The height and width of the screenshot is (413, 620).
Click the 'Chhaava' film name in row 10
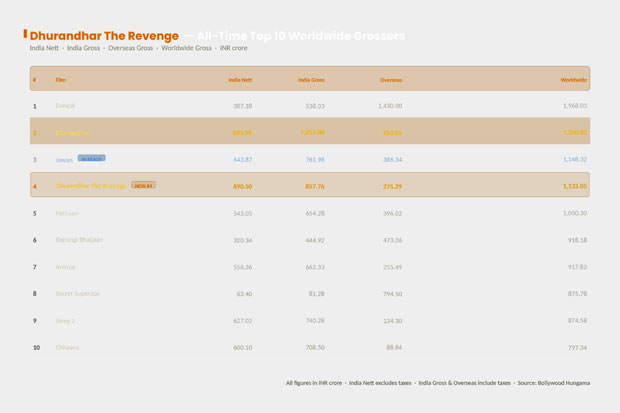[x=67, y=347]
